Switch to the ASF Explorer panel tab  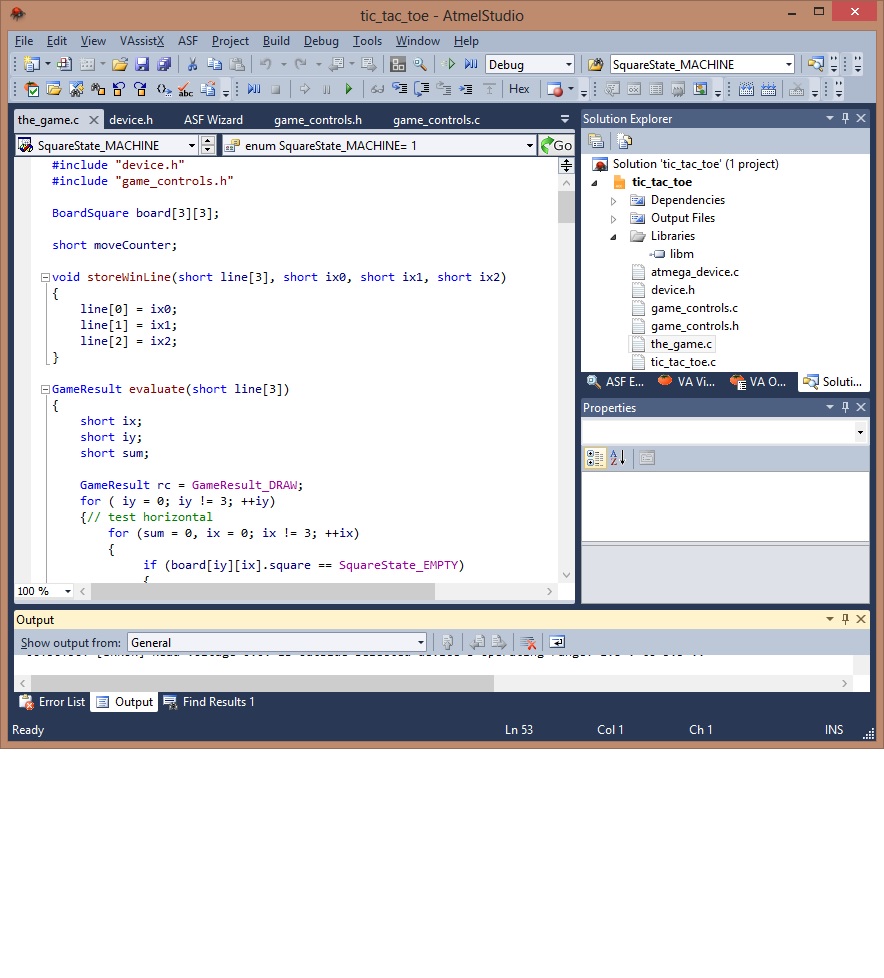616,382
